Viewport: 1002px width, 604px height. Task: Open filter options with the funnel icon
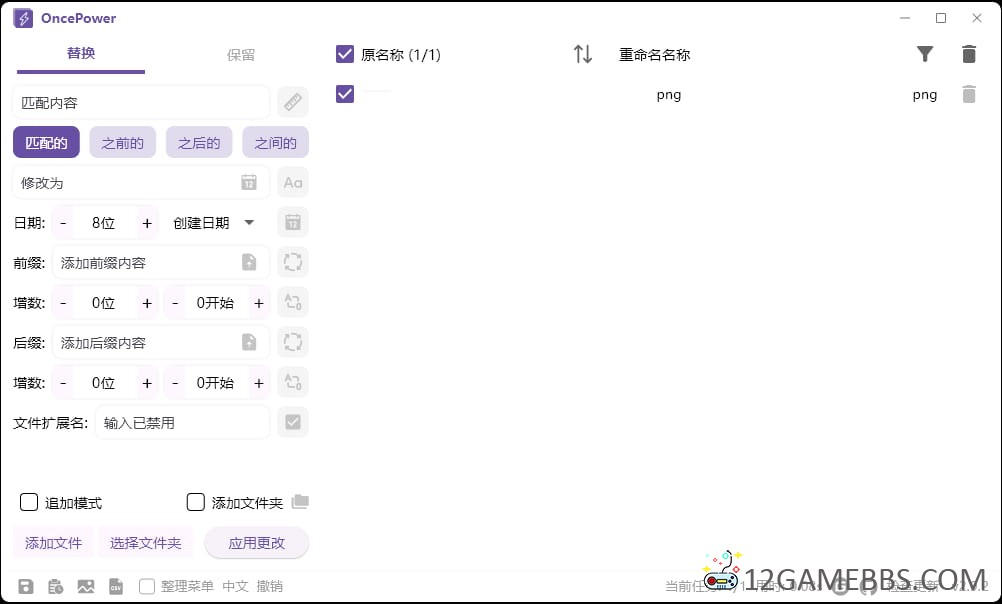point(925,54)
